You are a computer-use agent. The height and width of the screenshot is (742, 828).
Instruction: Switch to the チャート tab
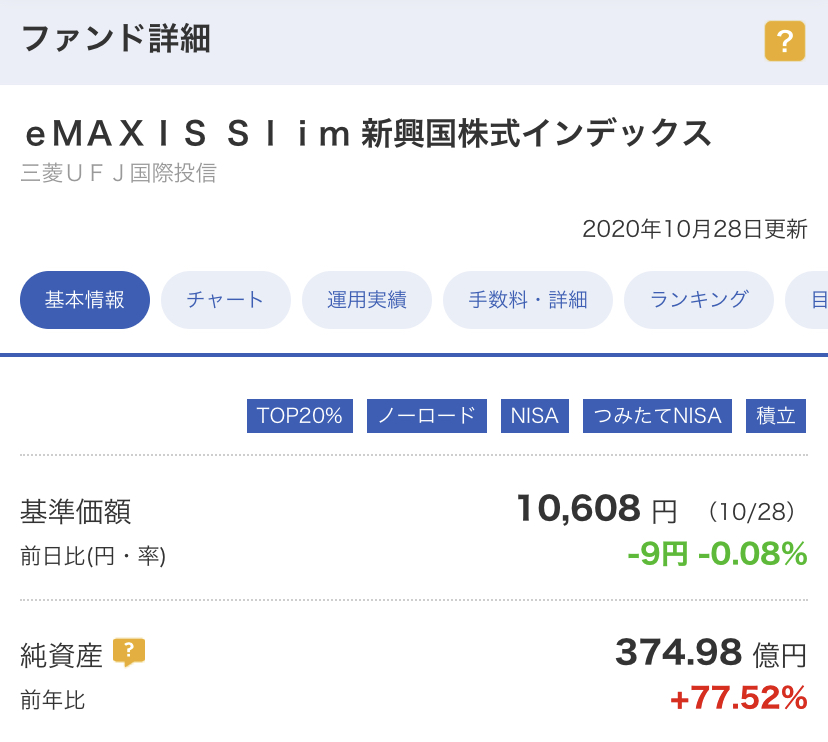tap(225, 299)
